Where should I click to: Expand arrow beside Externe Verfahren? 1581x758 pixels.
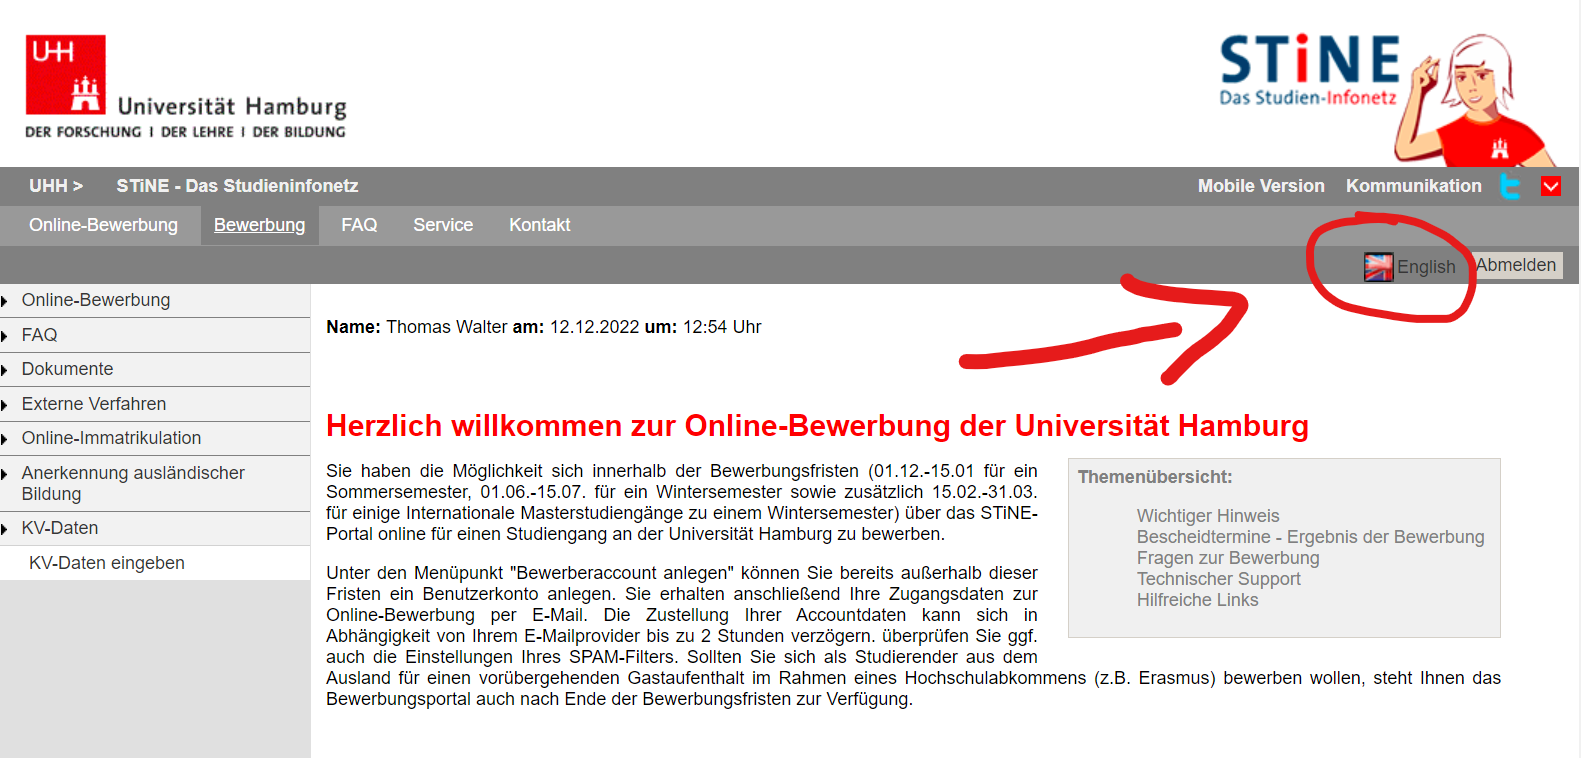(x=4, y=405)
